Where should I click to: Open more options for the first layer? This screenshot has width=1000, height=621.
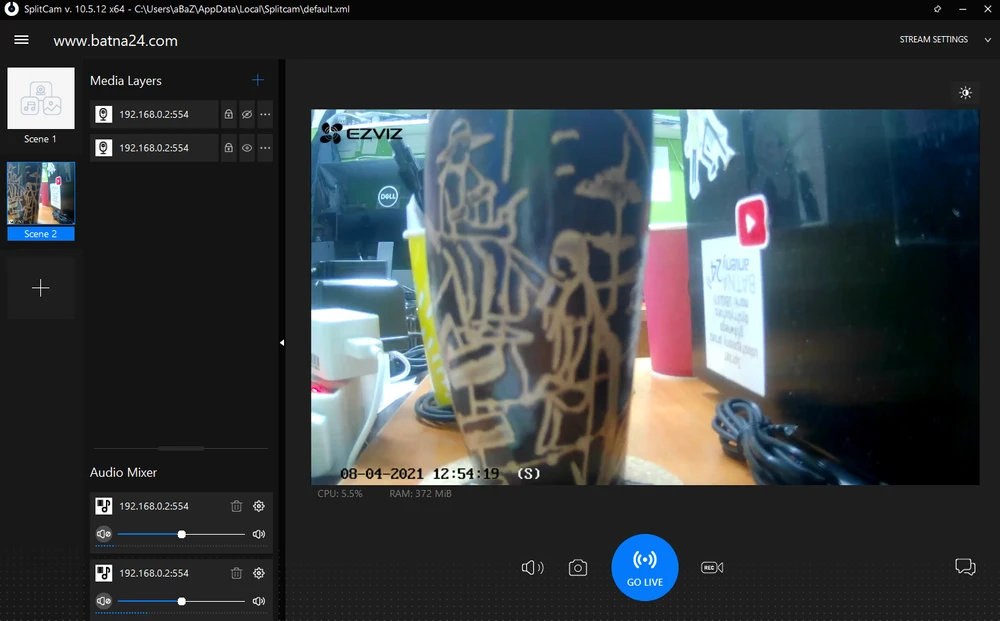click(265, 114)
